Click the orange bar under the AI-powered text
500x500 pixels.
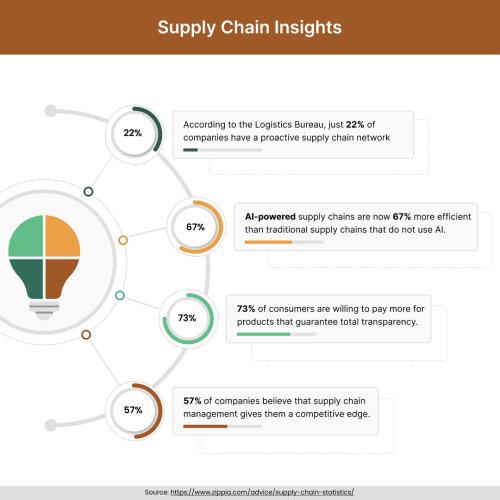[268, 242]
